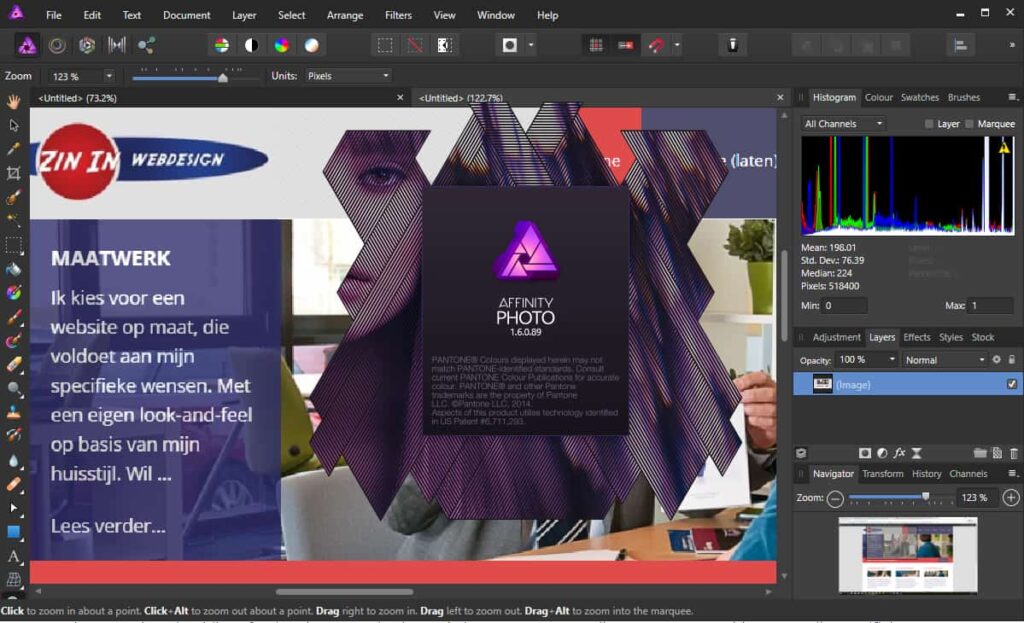Click the Assistant options toolbar icon
This screenshot has width=1024, height=623.
click(733, 45)
